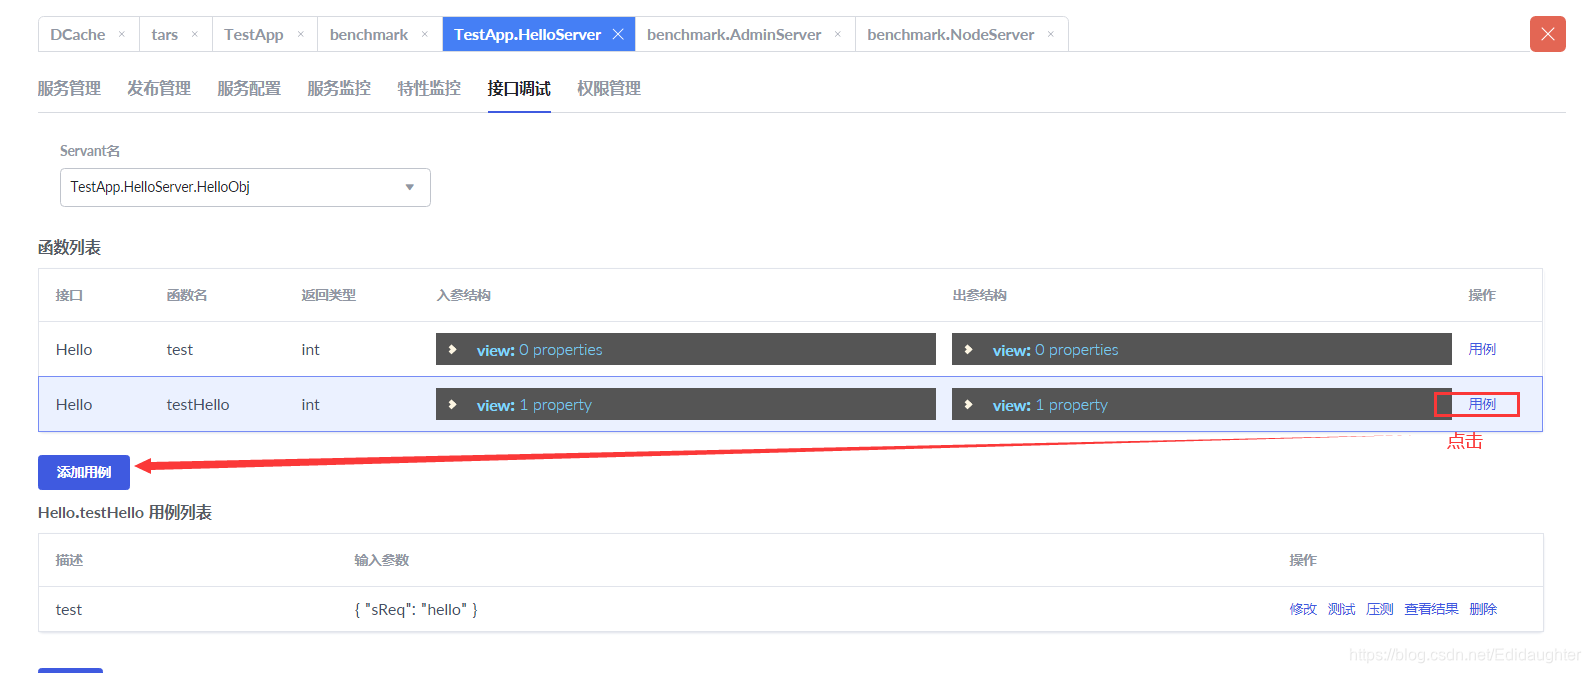Click the 添加用例 button
Image resolution: width=1591 pixels, height=673 pixels.
[84, 472]
